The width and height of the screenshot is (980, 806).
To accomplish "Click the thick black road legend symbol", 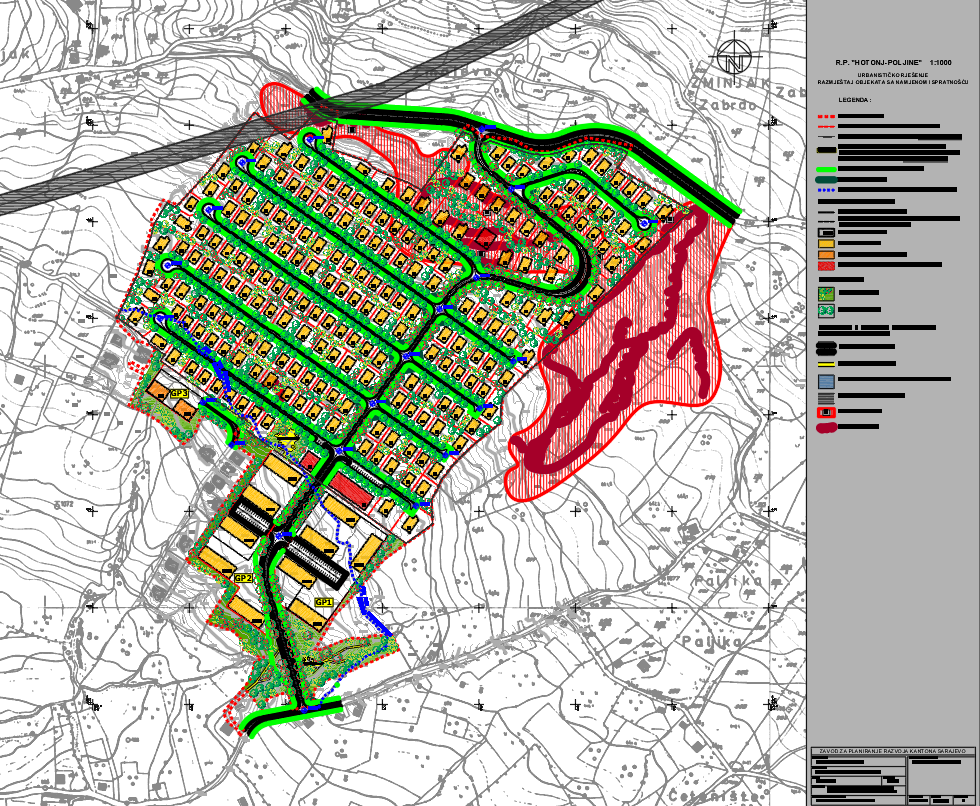I will [x=826, y=347].
